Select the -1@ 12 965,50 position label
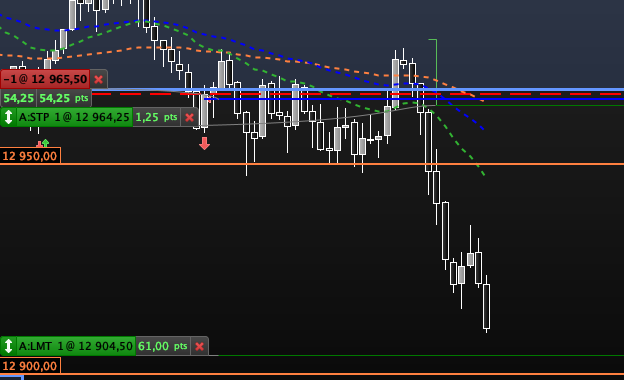 [45, 79]
